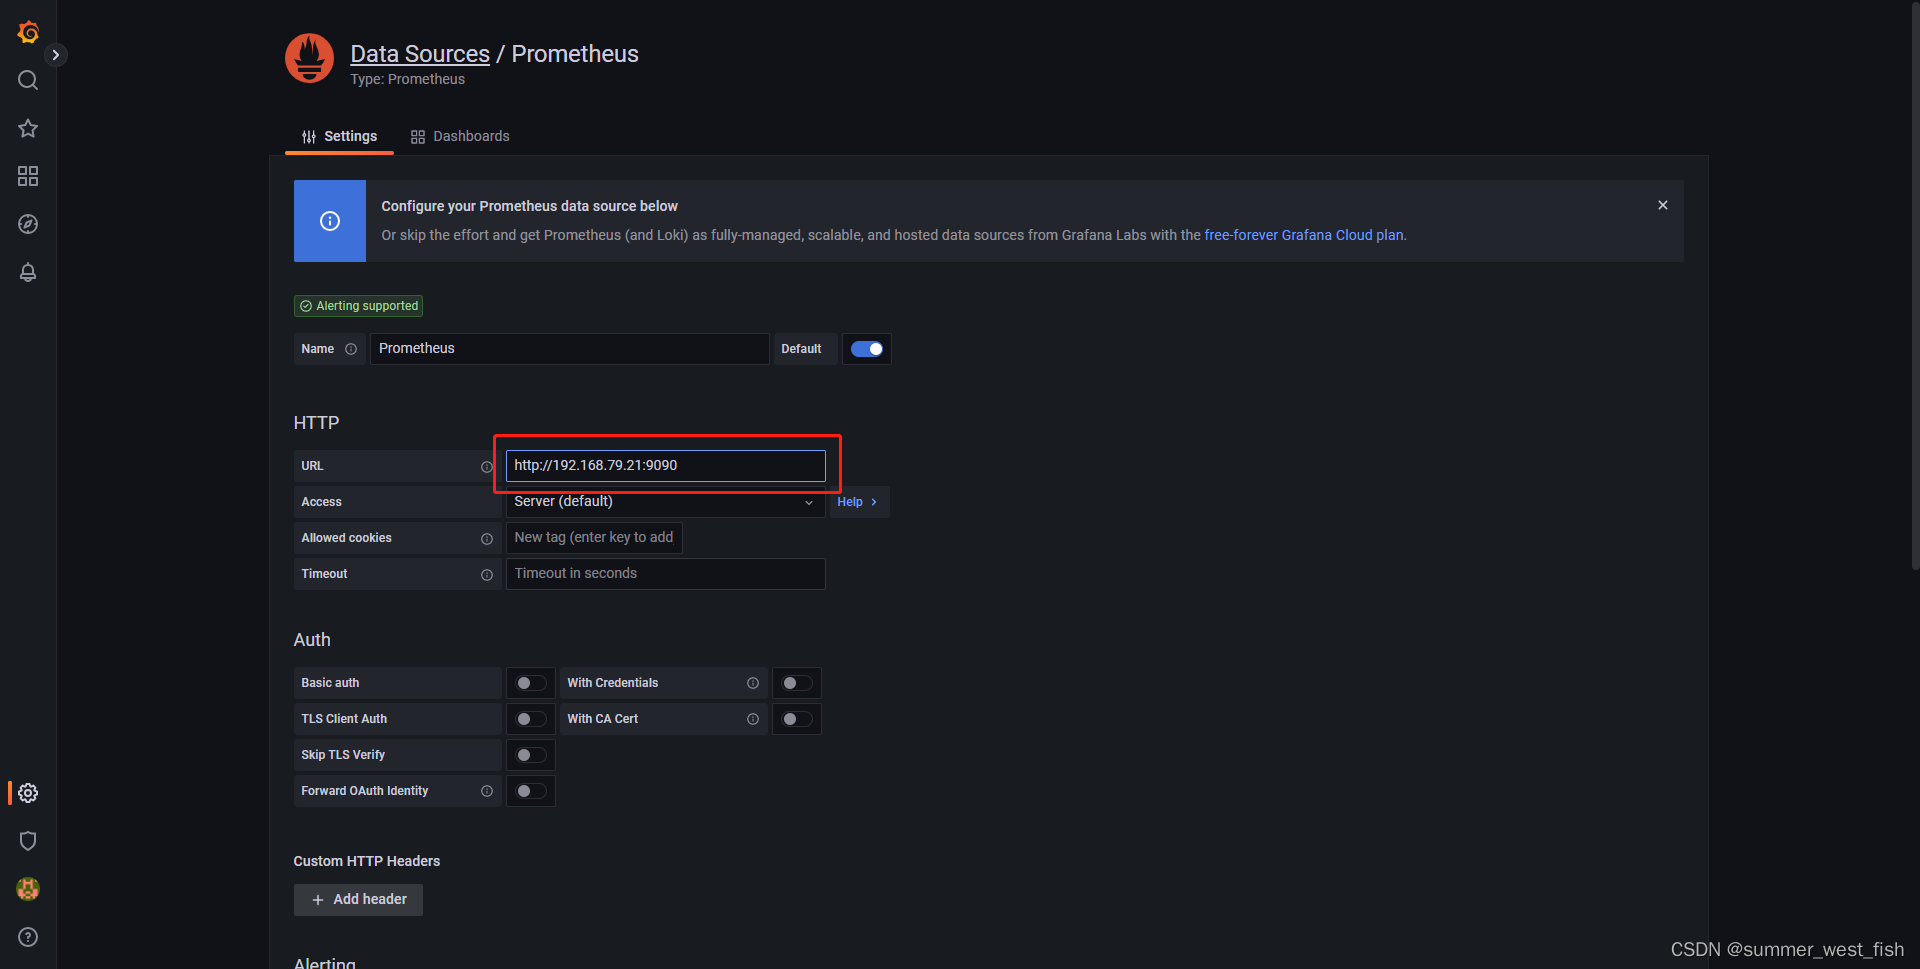The image size is (1920, 969).
Task: Open the Search panel in sidebar
Action: click(x=27, y=80)
